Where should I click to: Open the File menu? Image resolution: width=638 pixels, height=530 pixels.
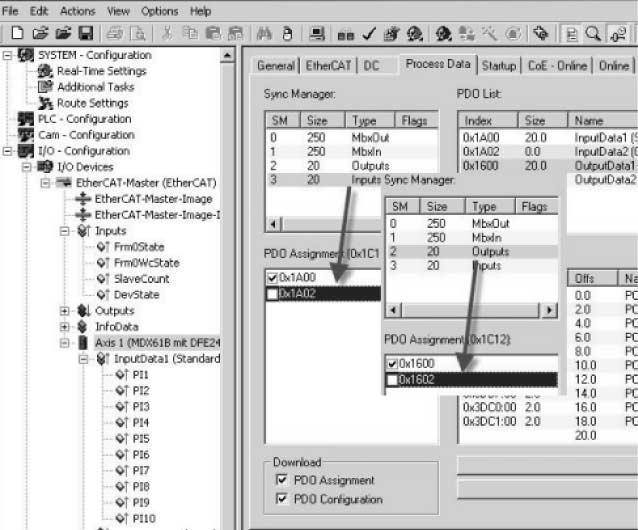click(x=10, y=11)
